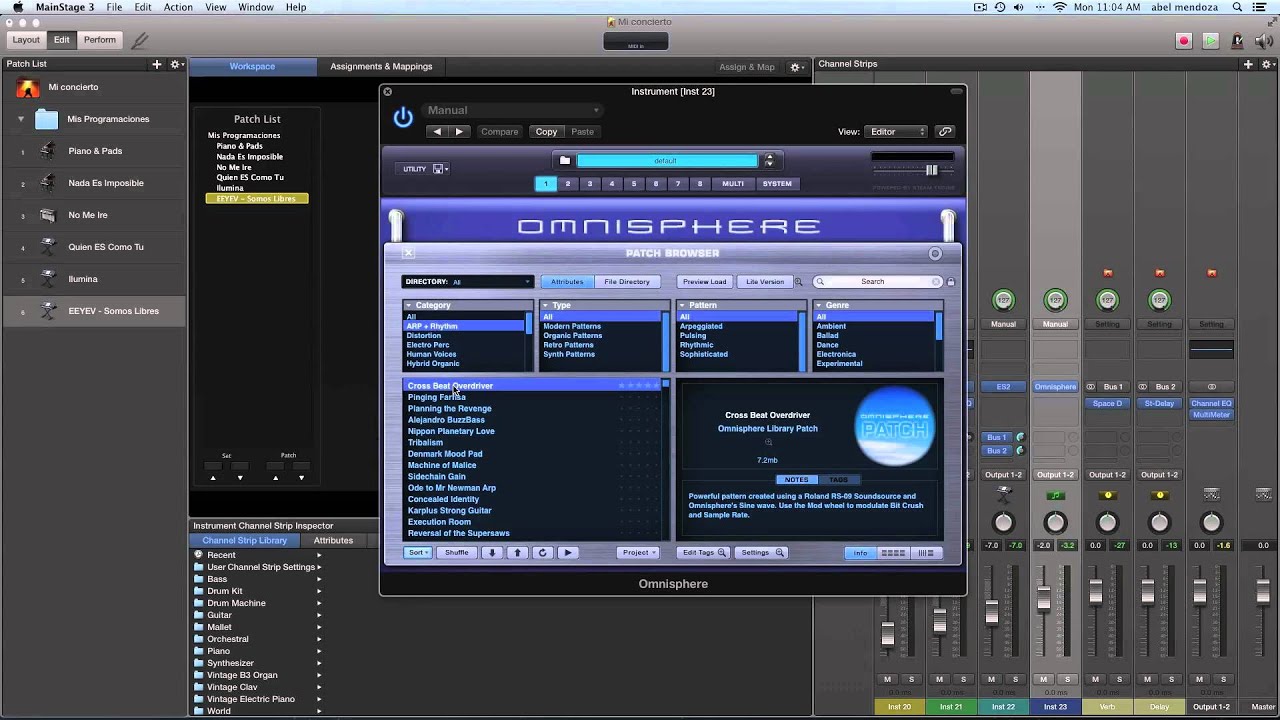Open the View Editor dropdown
The image size is (1280, 720).
click(897, 132)
